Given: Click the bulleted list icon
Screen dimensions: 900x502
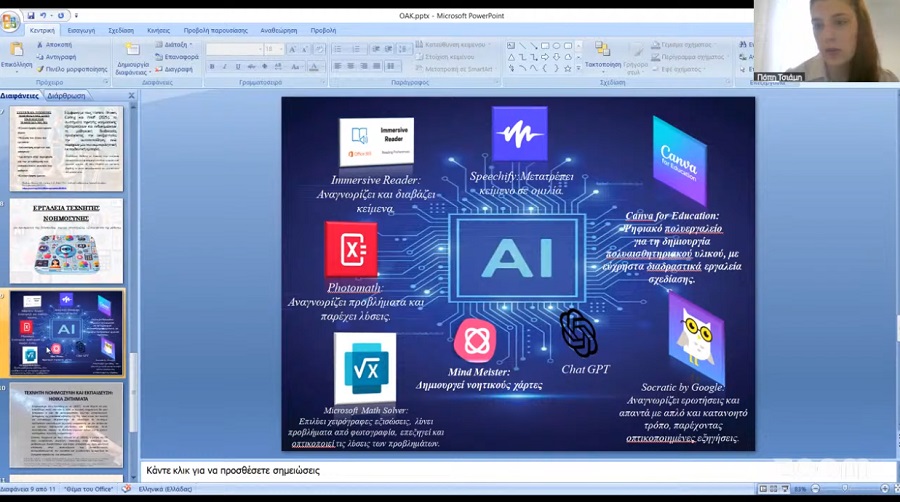Looking at the screenshot, I should (339, 49).
